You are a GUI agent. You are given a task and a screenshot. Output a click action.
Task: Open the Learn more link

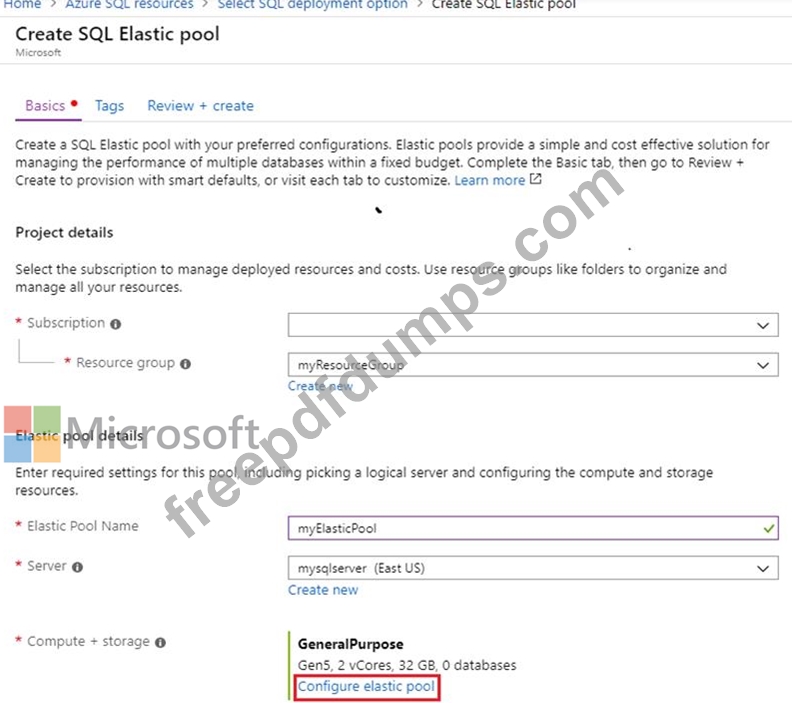click(x=489, y=180)
